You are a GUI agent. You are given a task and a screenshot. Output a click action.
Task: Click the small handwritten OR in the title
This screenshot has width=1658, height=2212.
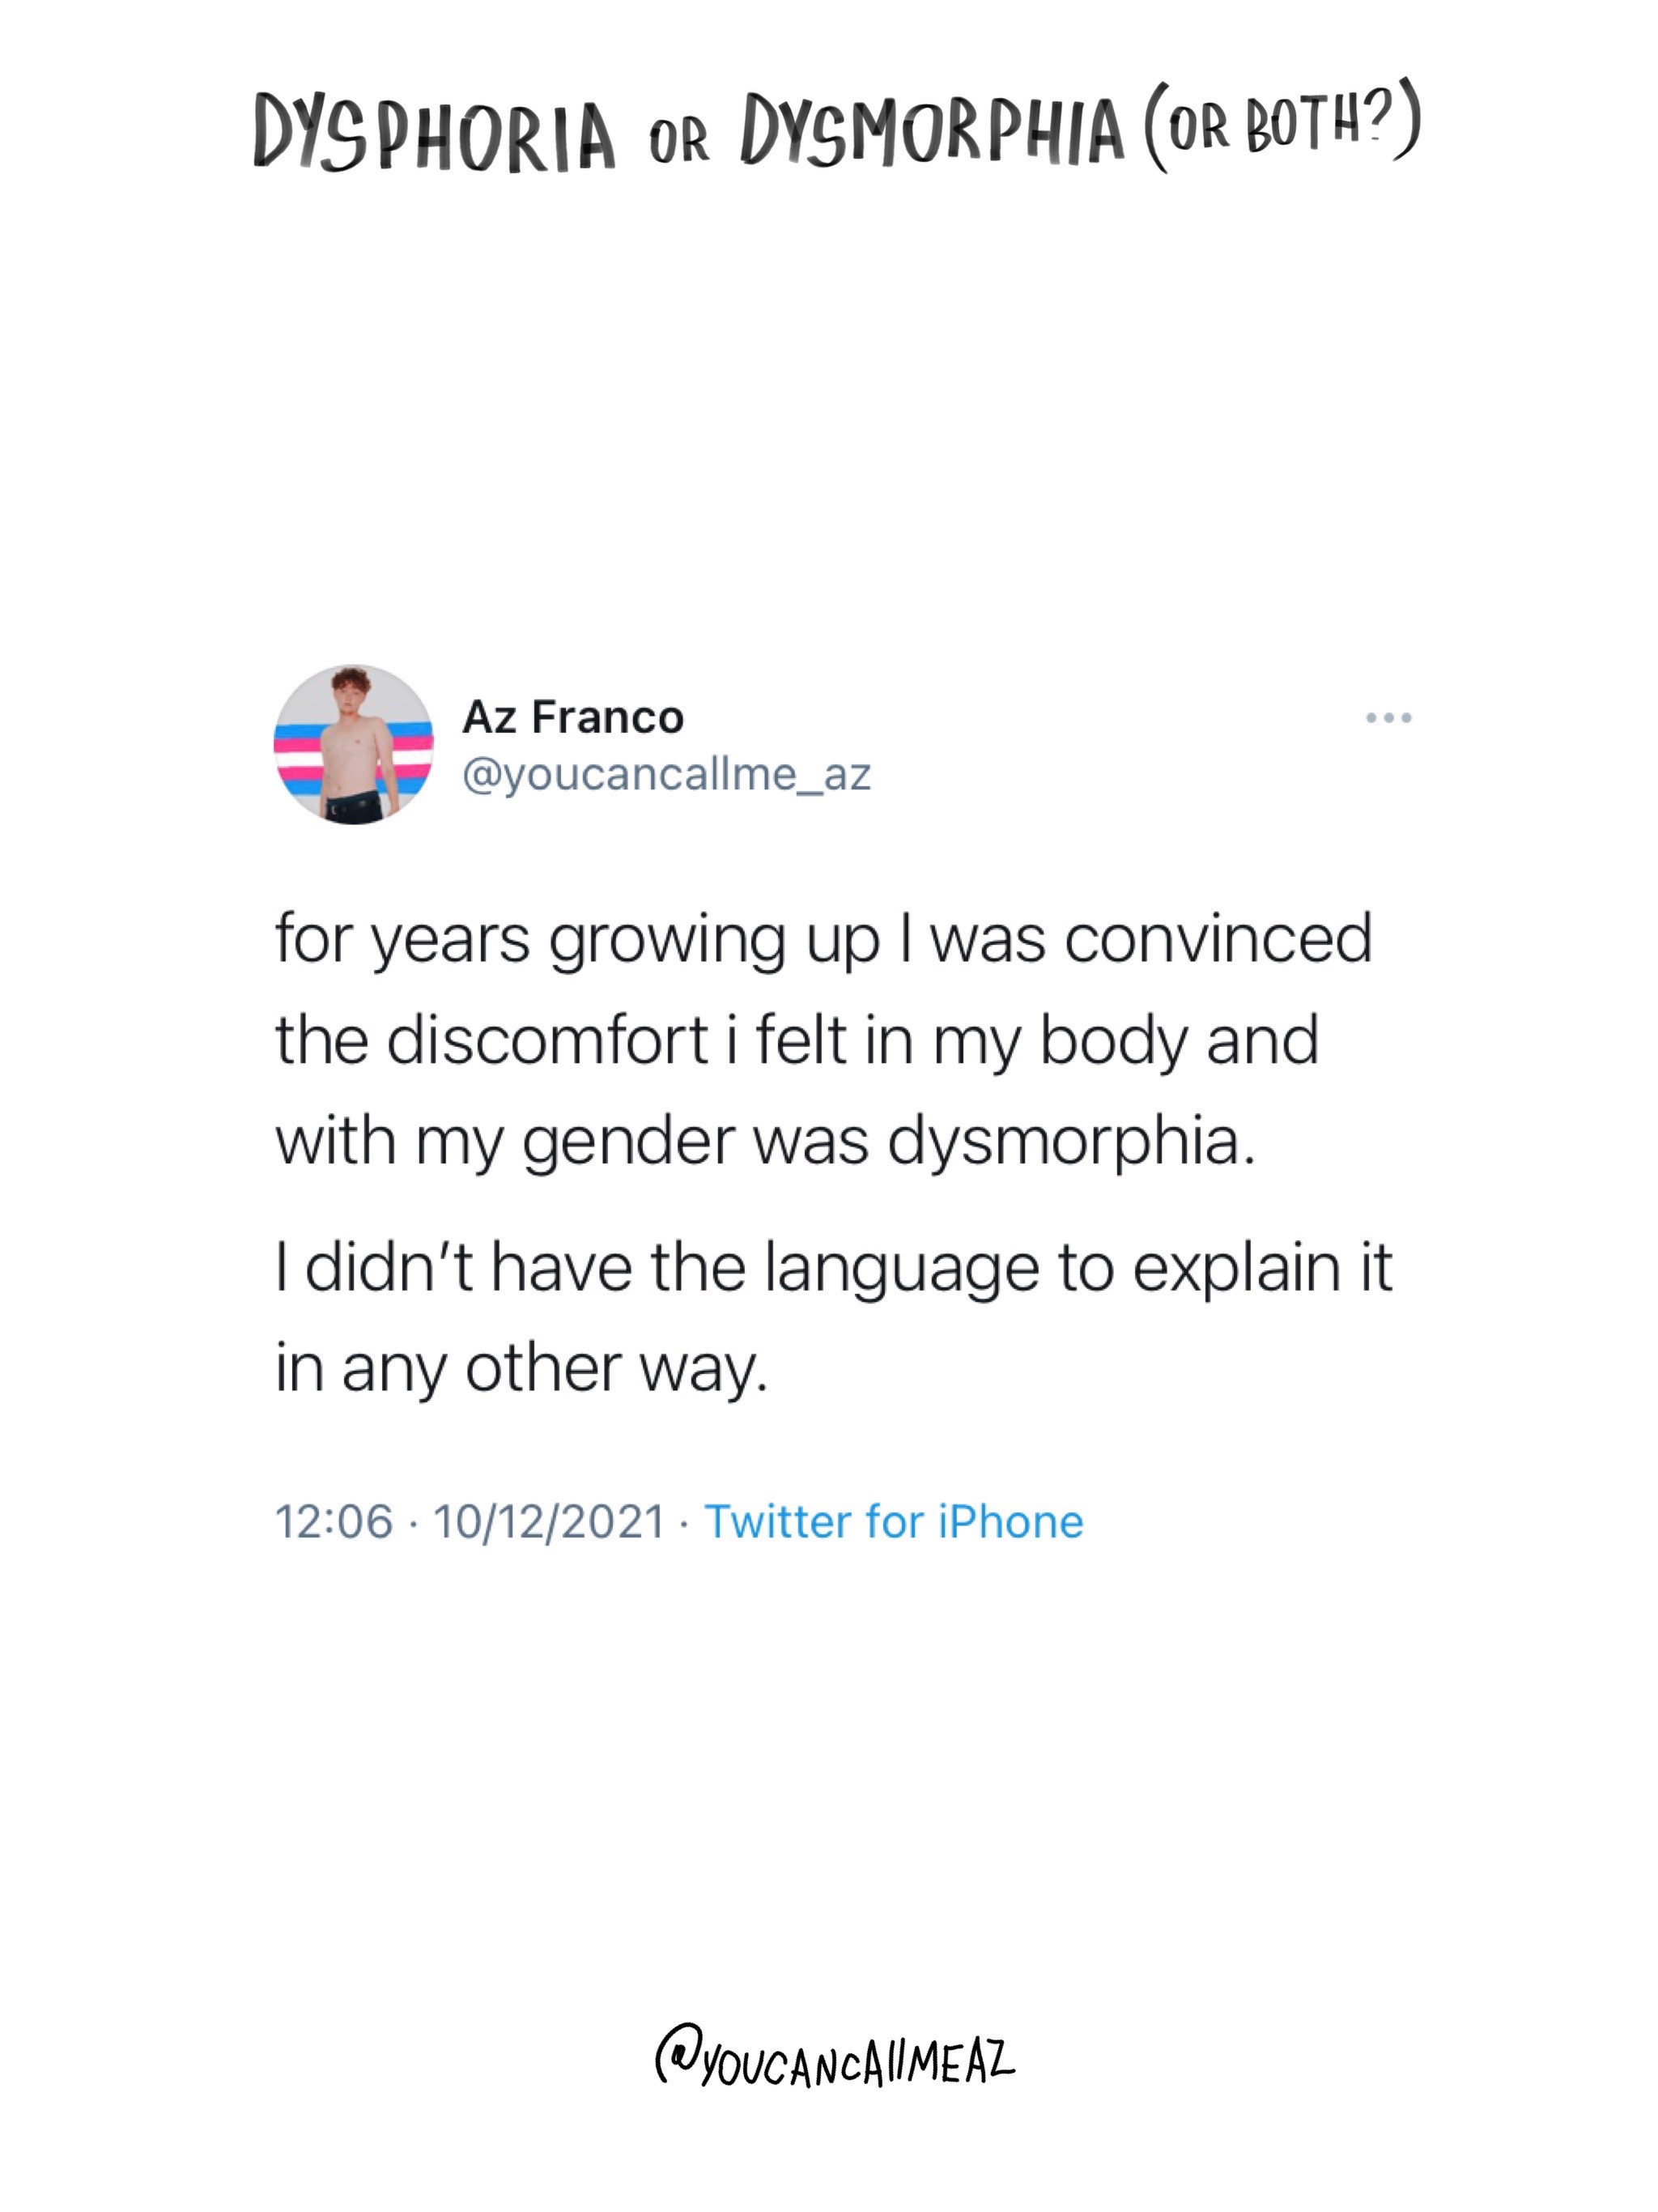click(x=679, y=140)
